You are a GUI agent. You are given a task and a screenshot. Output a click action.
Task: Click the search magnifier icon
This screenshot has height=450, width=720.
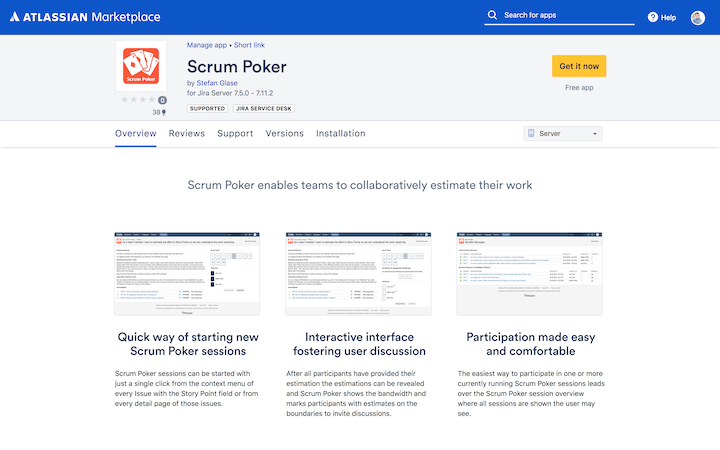492,15
